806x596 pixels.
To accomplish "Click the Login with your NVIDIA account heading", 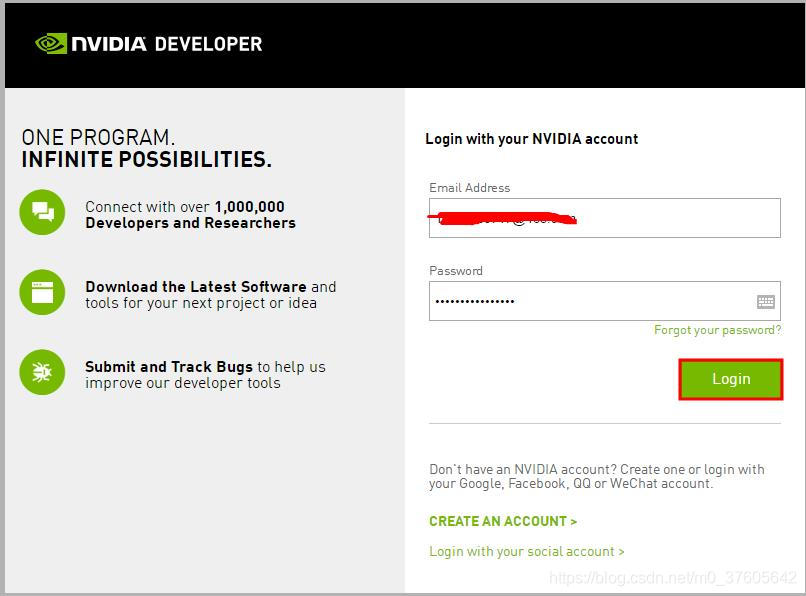I will click(x=532, y=139).
